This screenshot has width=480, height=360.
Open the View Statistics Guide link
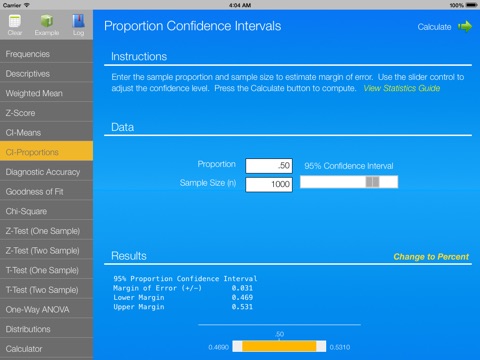pyautogui.click(x=402, y=88)
